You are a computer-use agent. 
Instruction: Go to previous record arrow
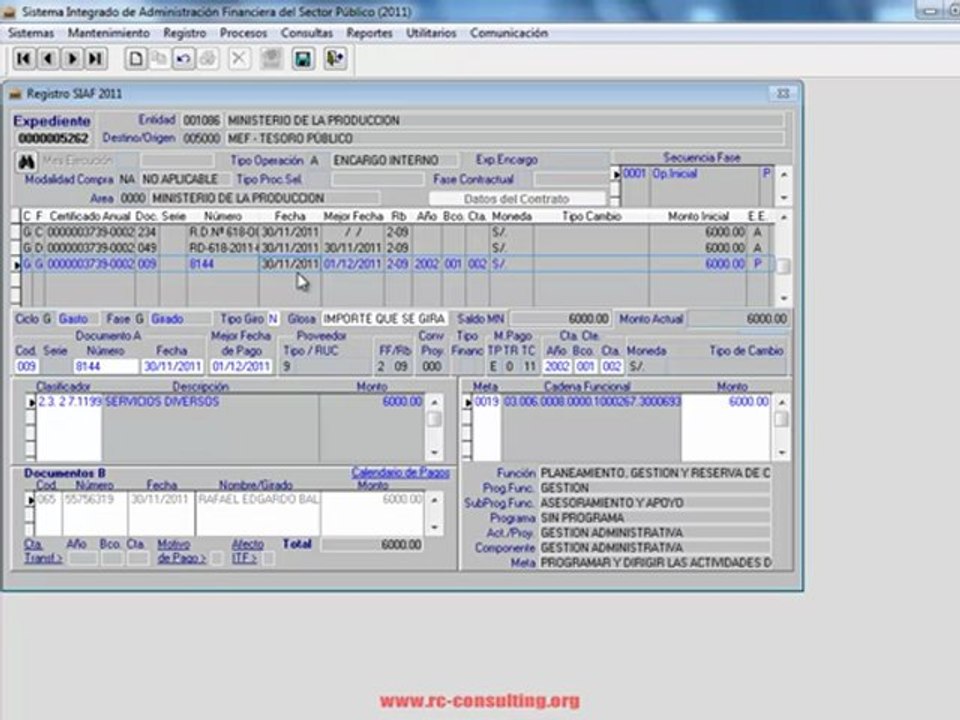point(48,59)
